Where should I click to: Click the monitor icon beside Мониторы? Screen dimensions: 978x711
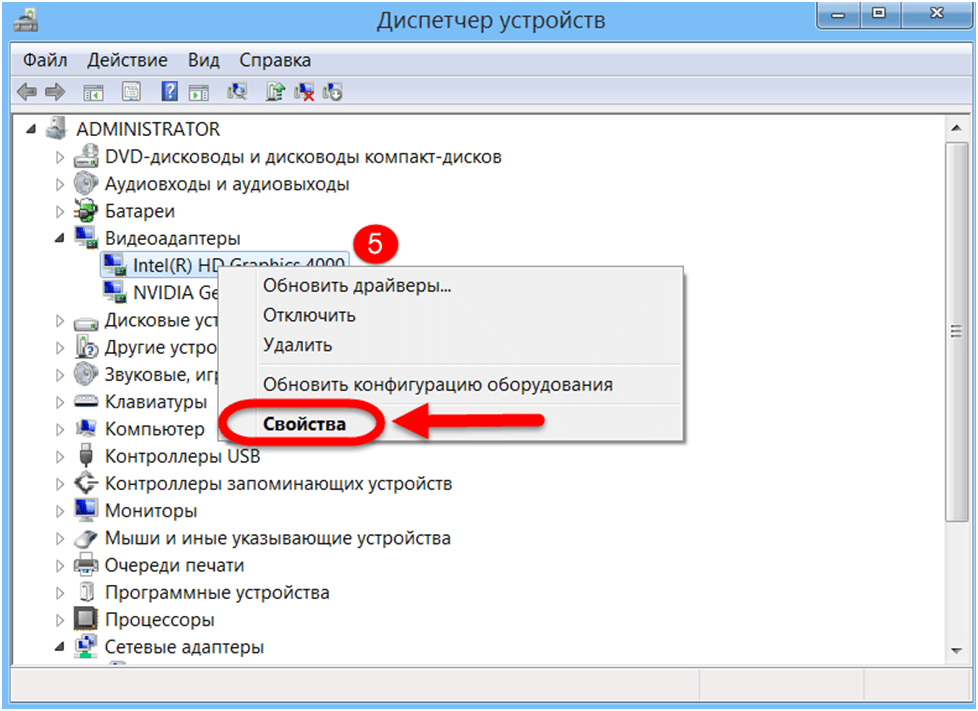[85, 510]
